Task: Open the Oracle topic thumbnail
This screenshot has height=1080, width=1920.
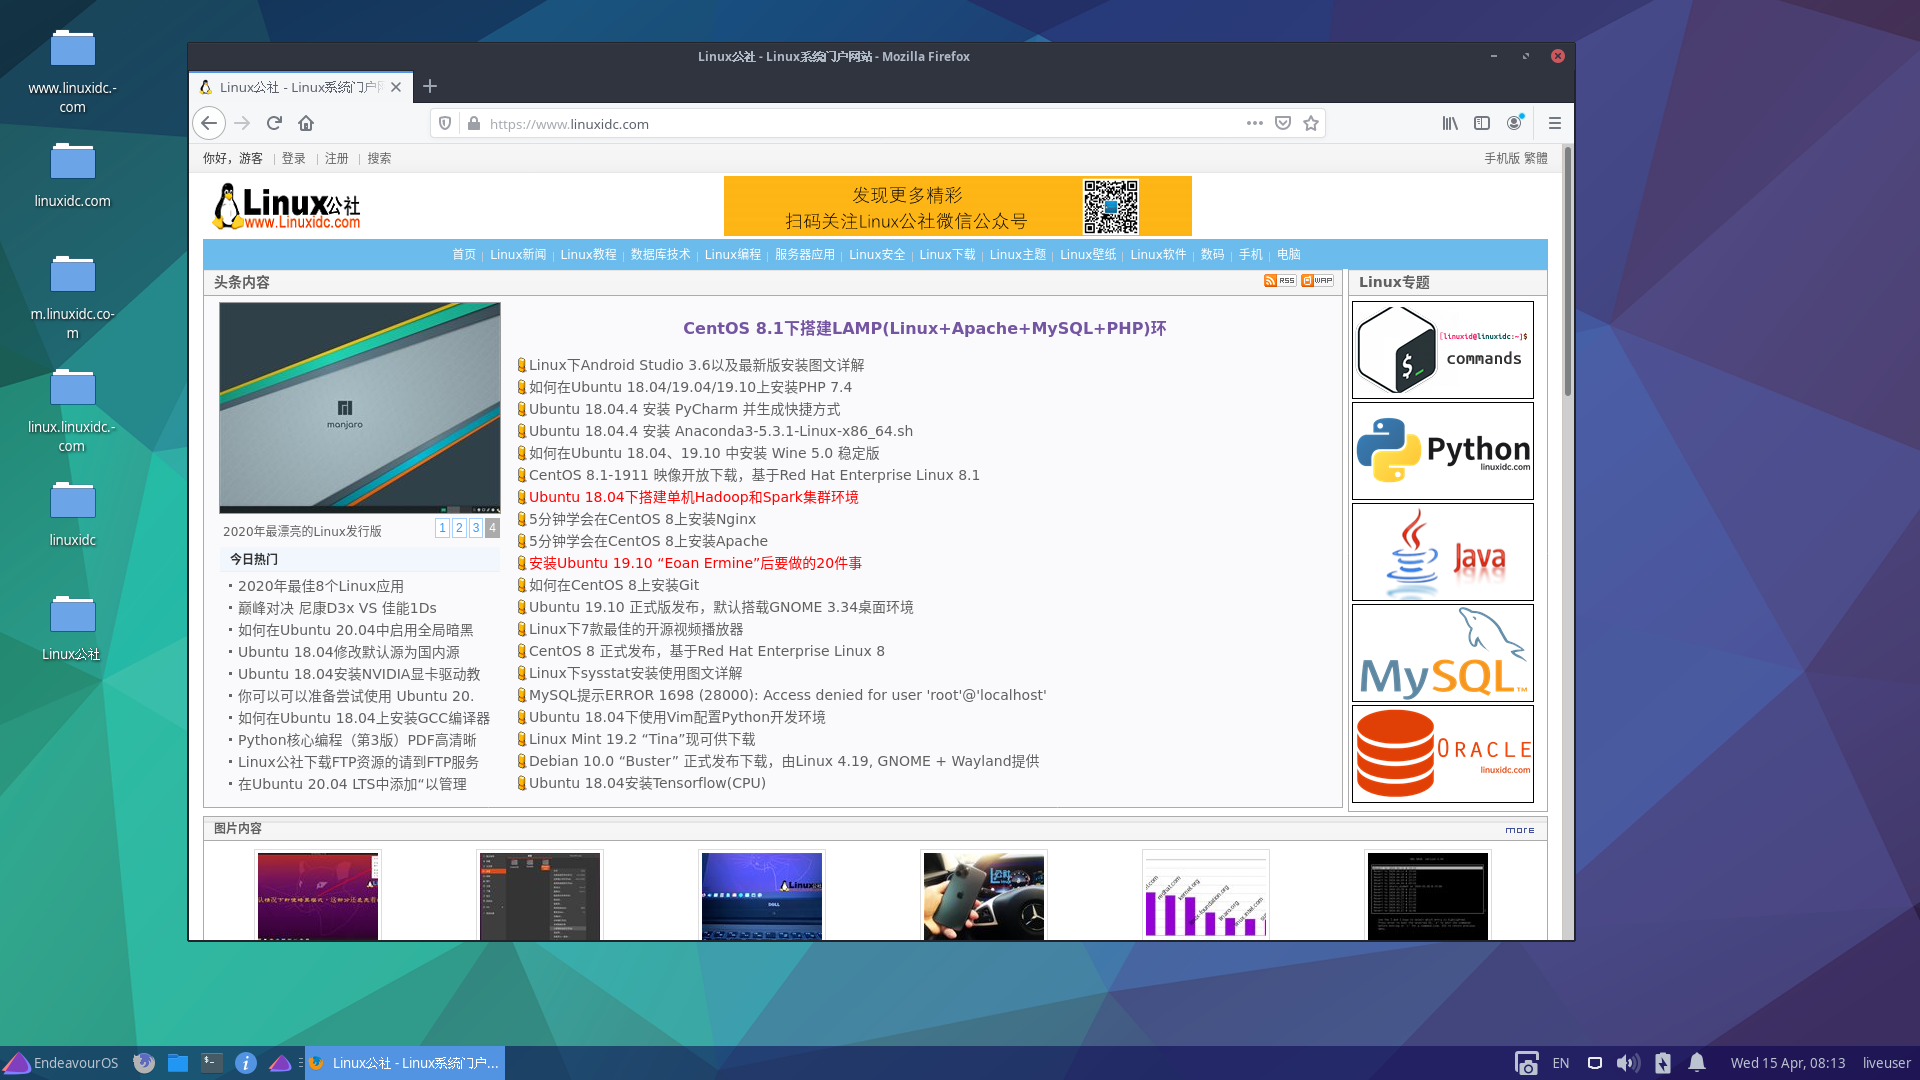Action: tap(1442, 754)
